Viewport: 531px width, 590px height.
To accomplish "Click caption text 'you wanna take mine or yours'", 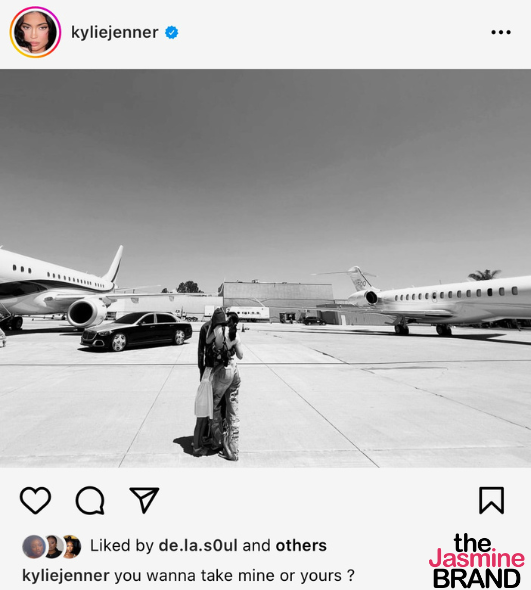I will (228, 576).
